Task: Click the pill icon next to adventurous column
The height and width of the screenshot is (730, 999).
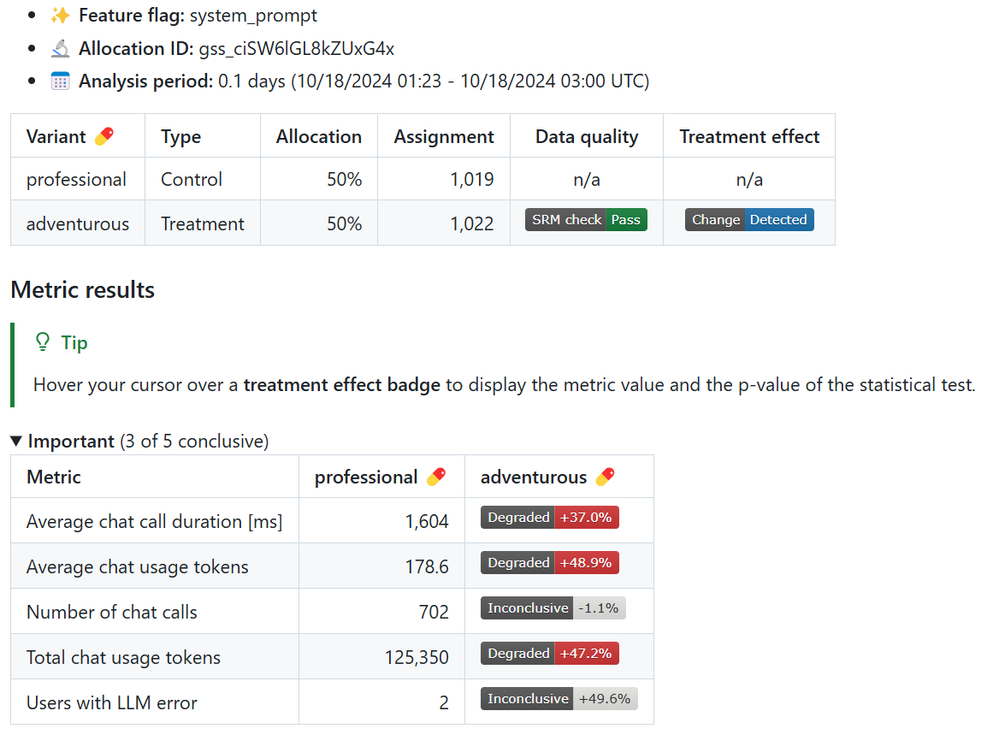Action: click(x=605, y=477)
